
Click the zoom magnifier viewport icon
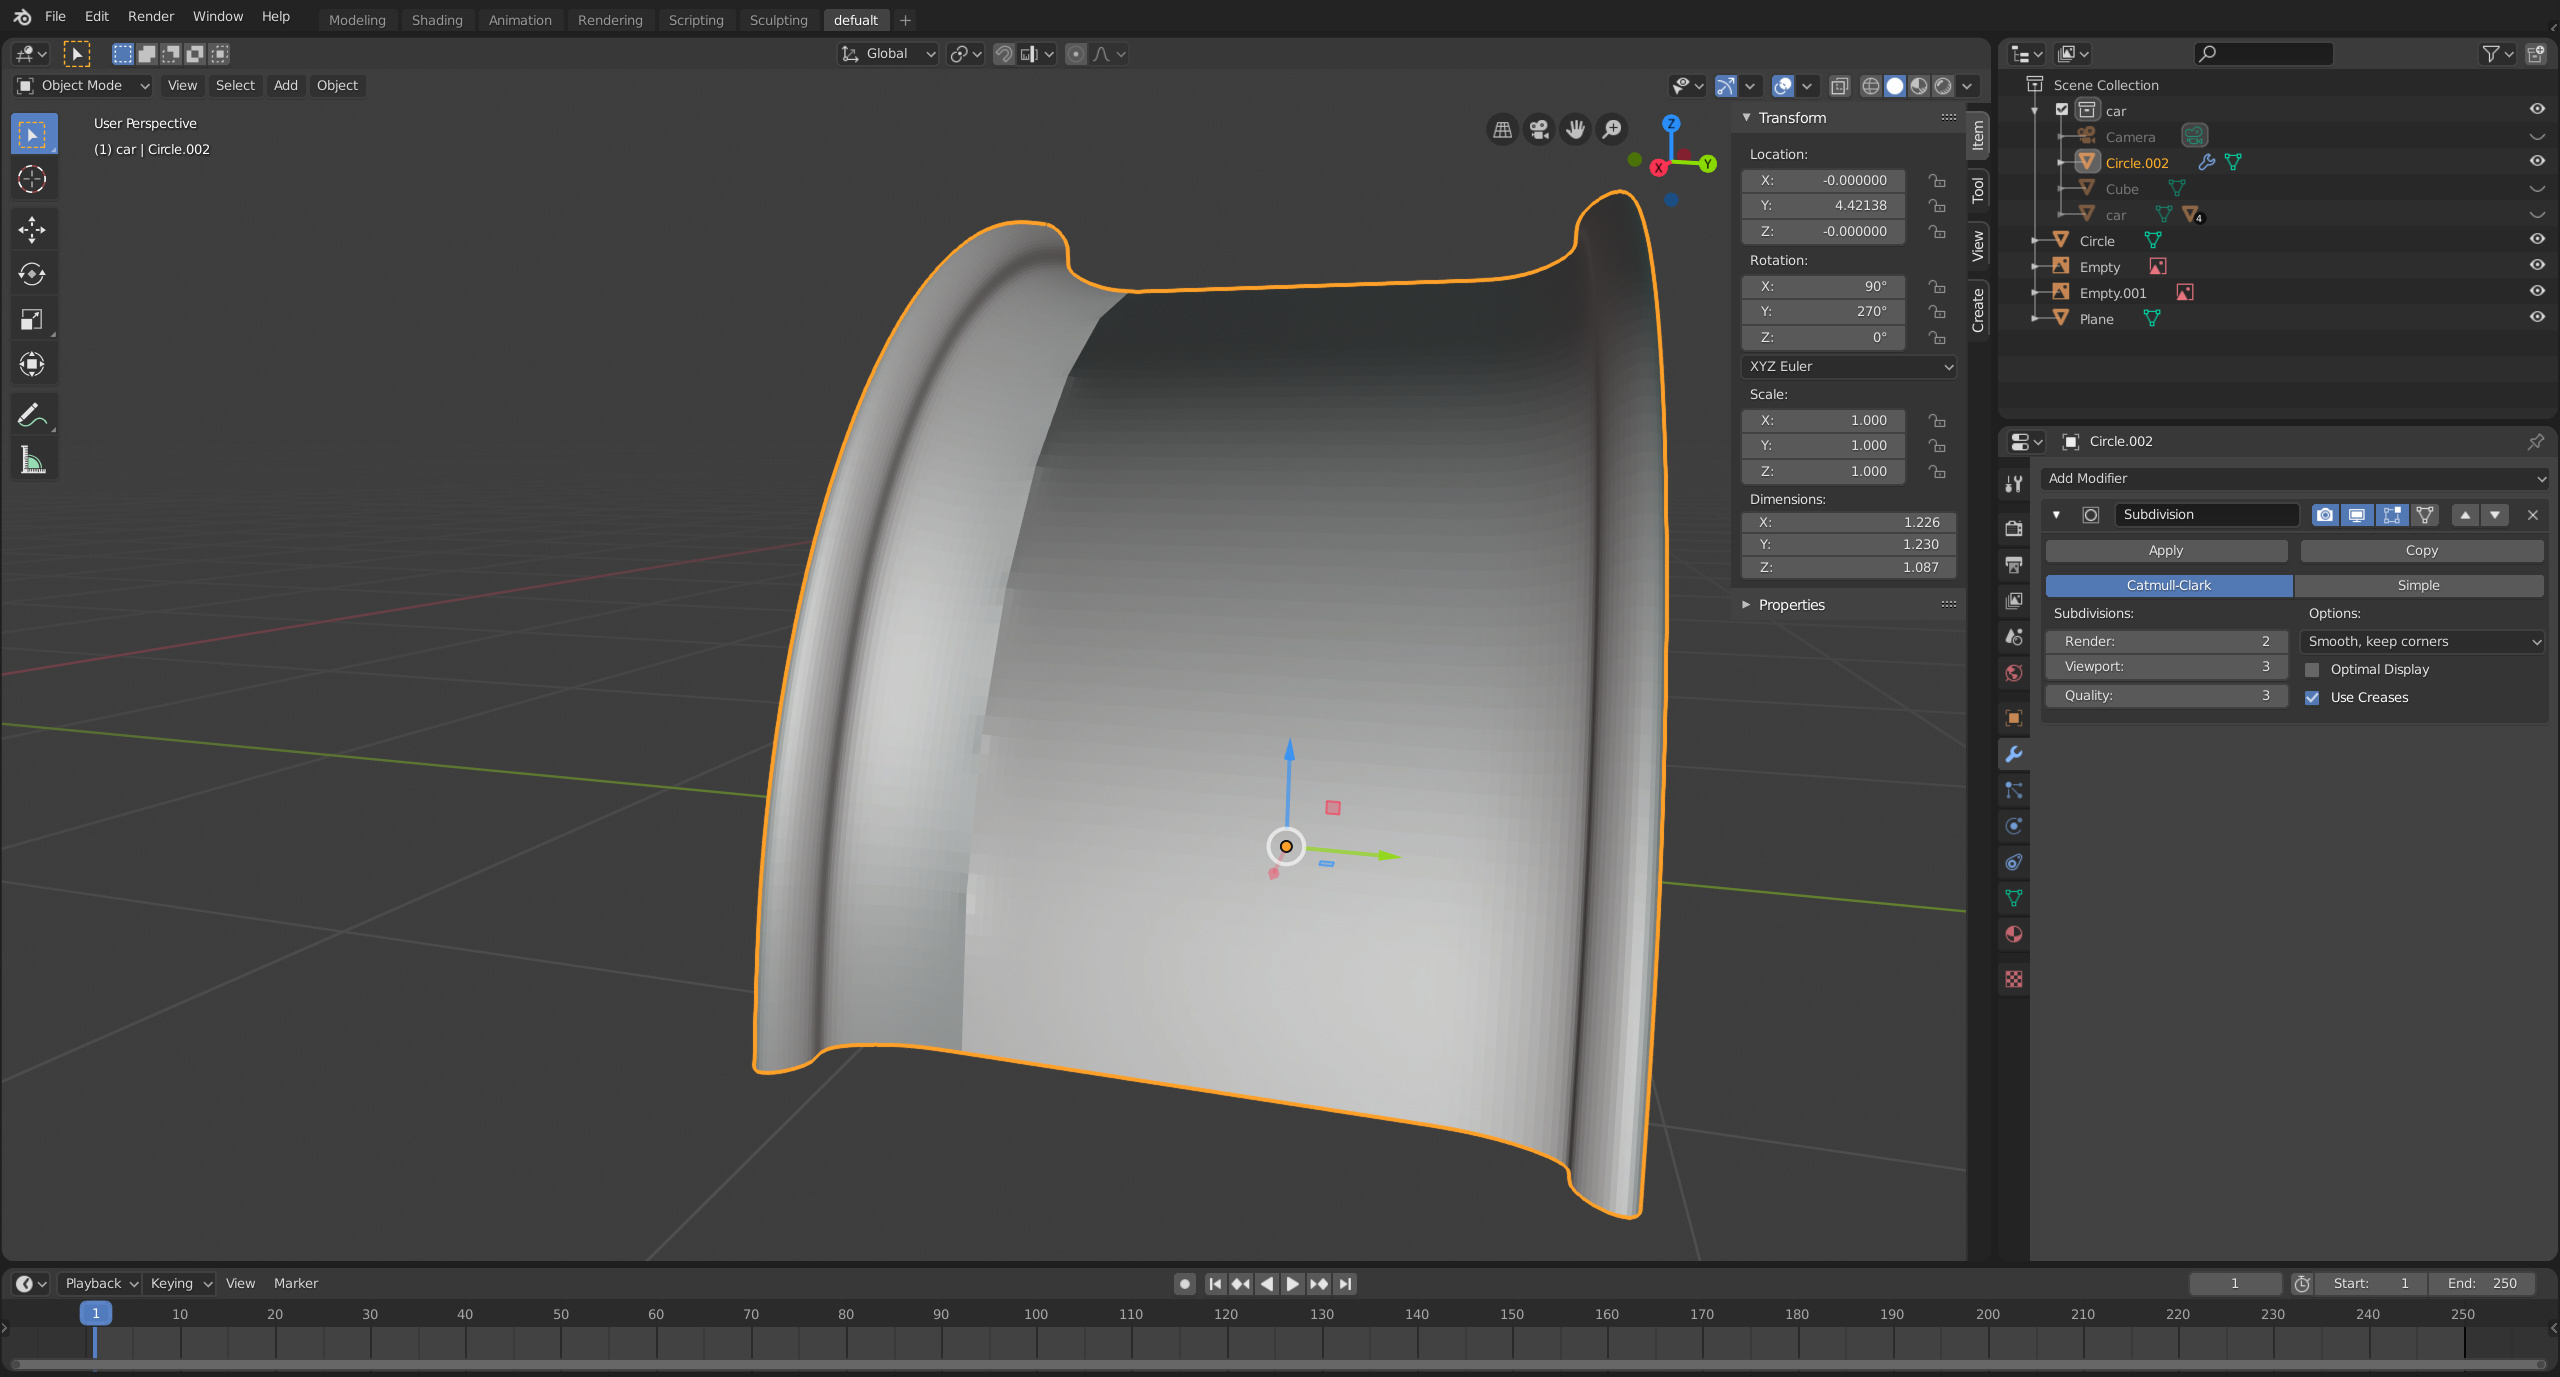click(1612, 129)
